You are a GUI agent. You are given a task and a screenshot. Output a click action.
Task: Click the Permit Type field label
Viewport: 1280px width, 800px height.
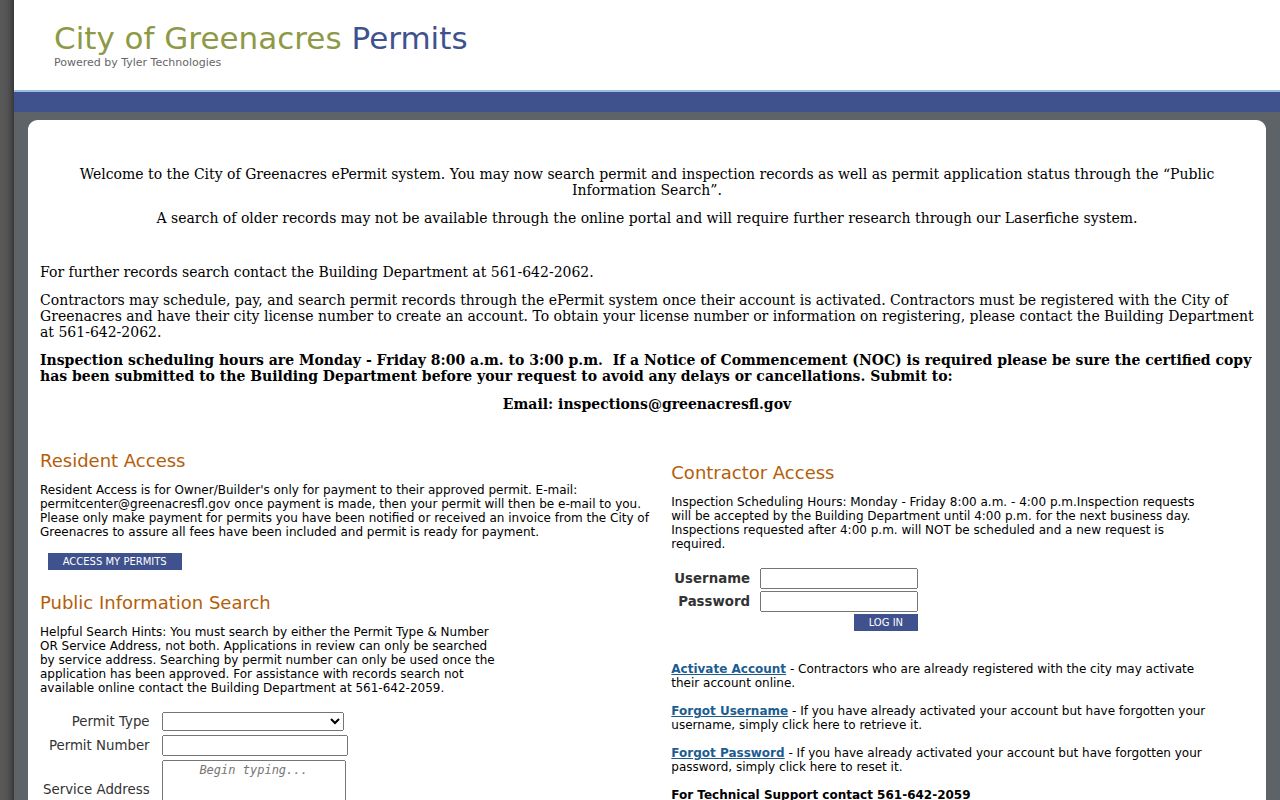coord(110,721)
